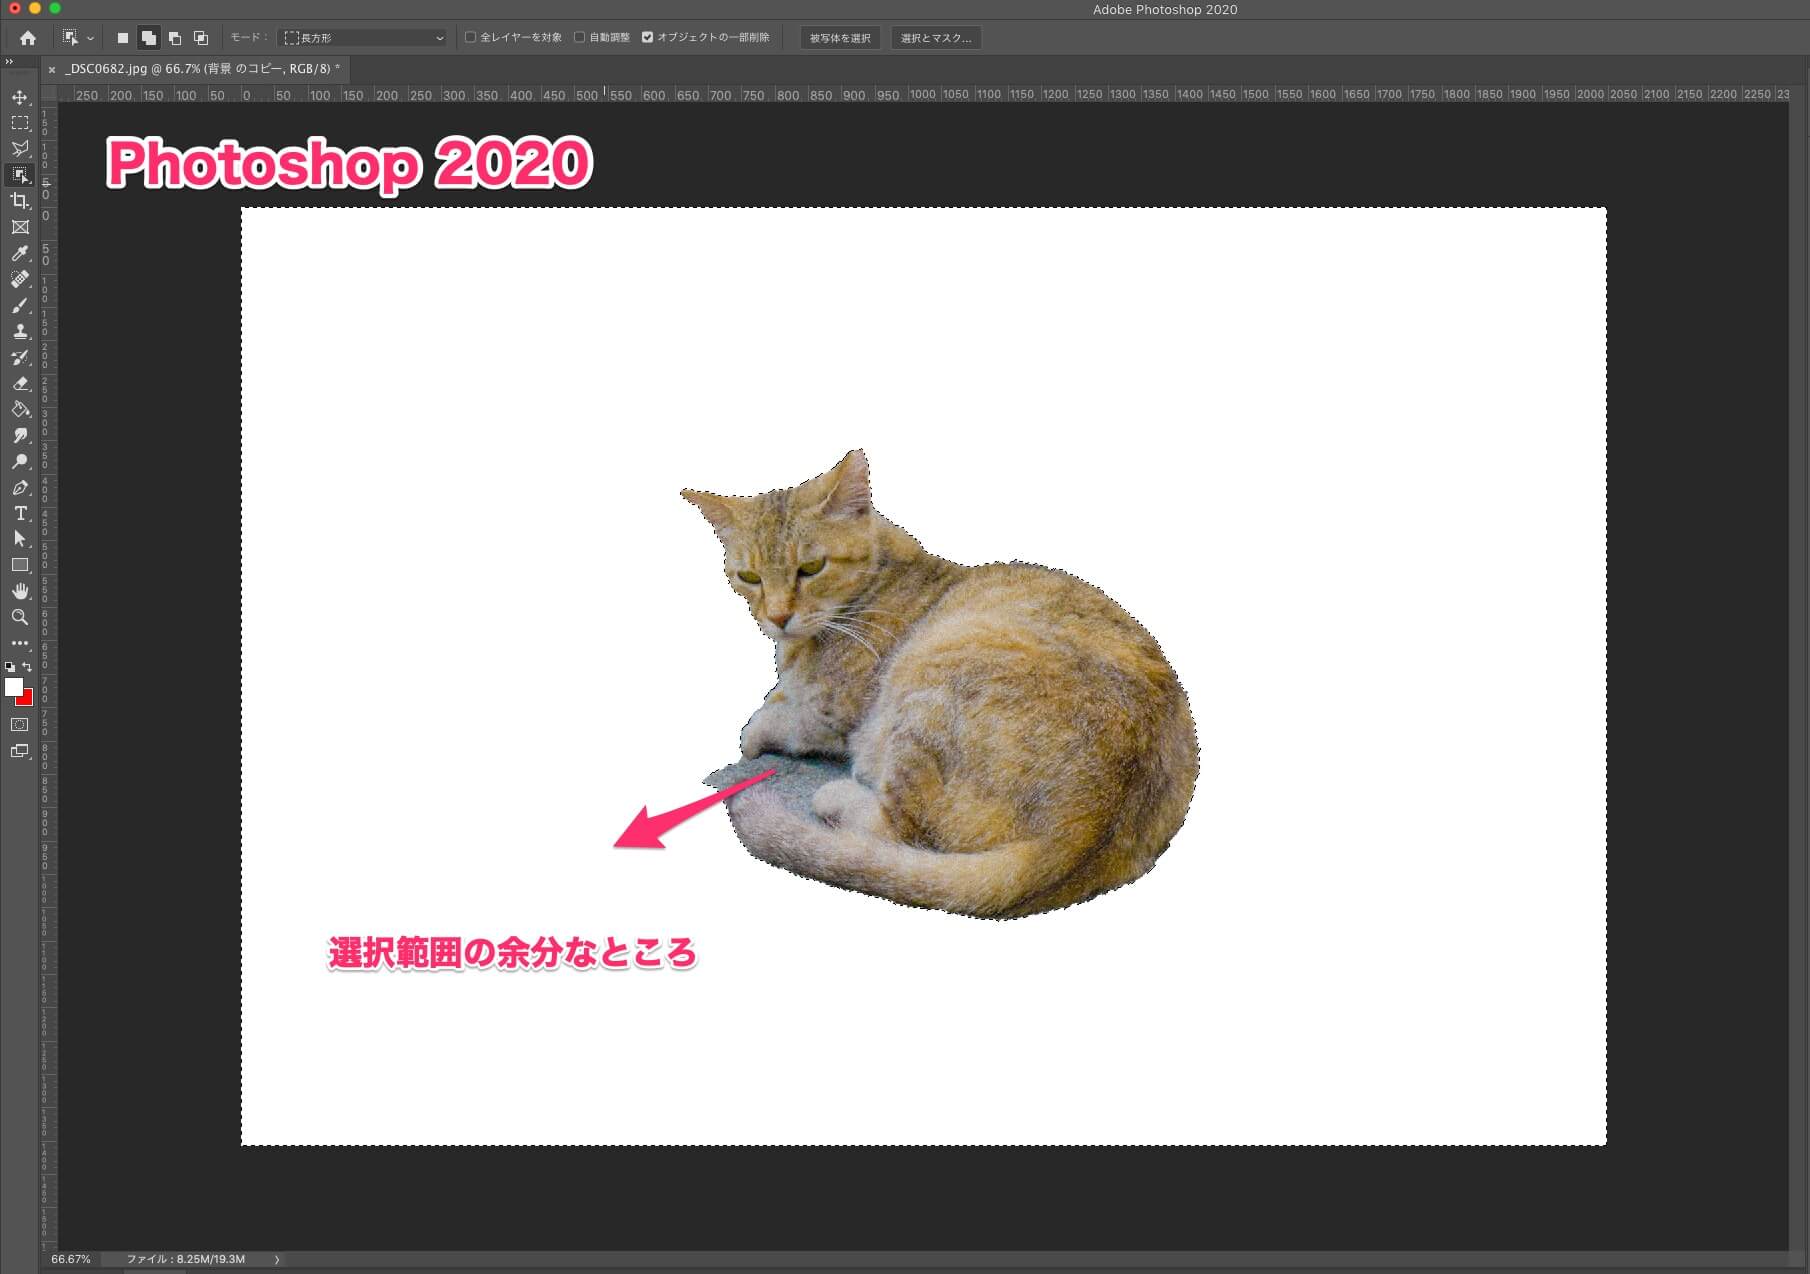The height and width of the screenshot is (1274, 1810).
Task: Enable the 全レイヤーを対象 checkbox
Action: click(471, 38)
